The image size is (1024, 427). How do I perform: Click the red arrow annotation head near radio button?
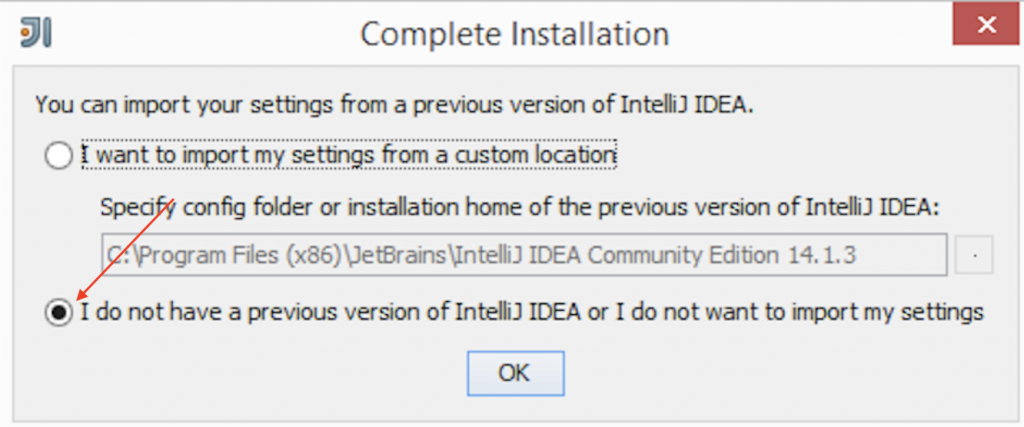pyautogui.click(x=84, y=292)
